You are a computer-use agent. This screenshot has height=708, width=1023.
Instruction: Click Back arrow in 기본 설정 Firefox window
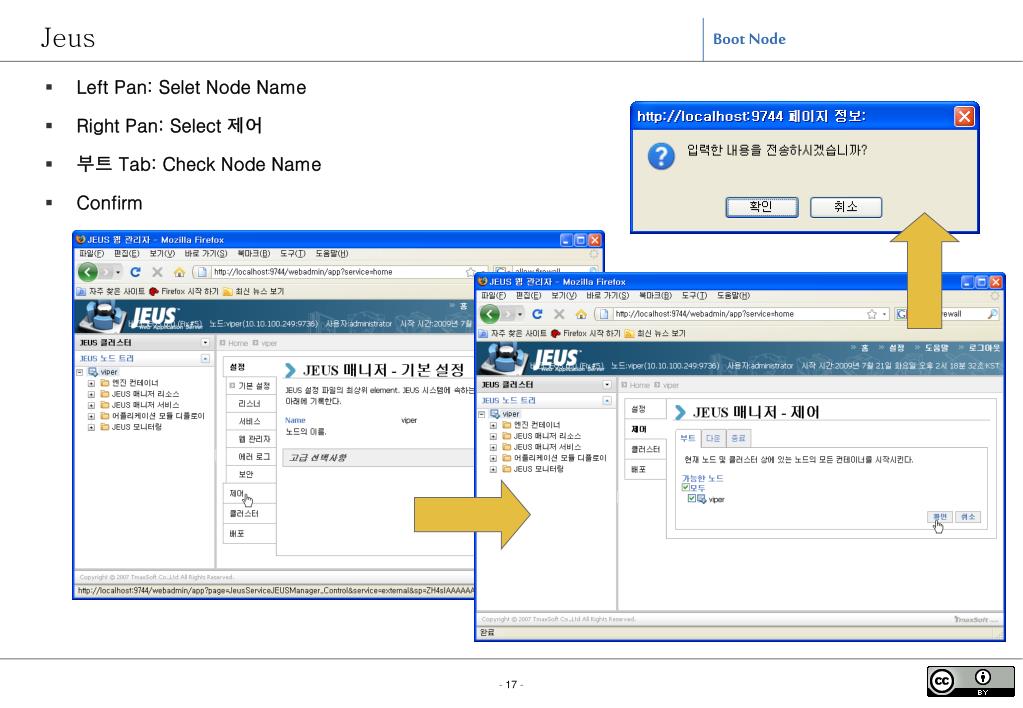click(x=87, y=271)
